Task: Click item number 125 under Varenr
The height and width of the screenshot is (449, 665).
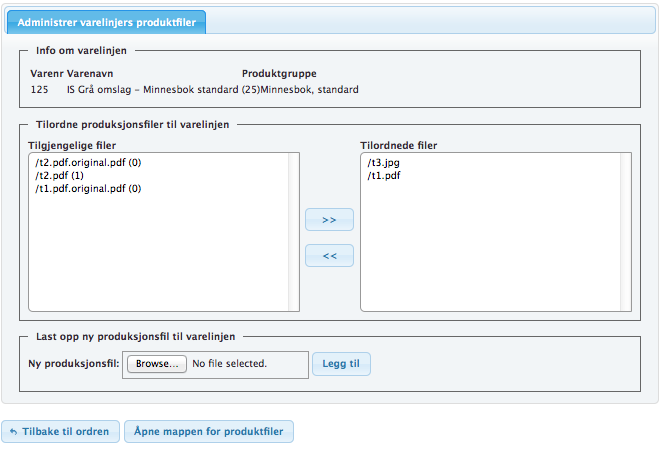Action: tap(40, 90)
